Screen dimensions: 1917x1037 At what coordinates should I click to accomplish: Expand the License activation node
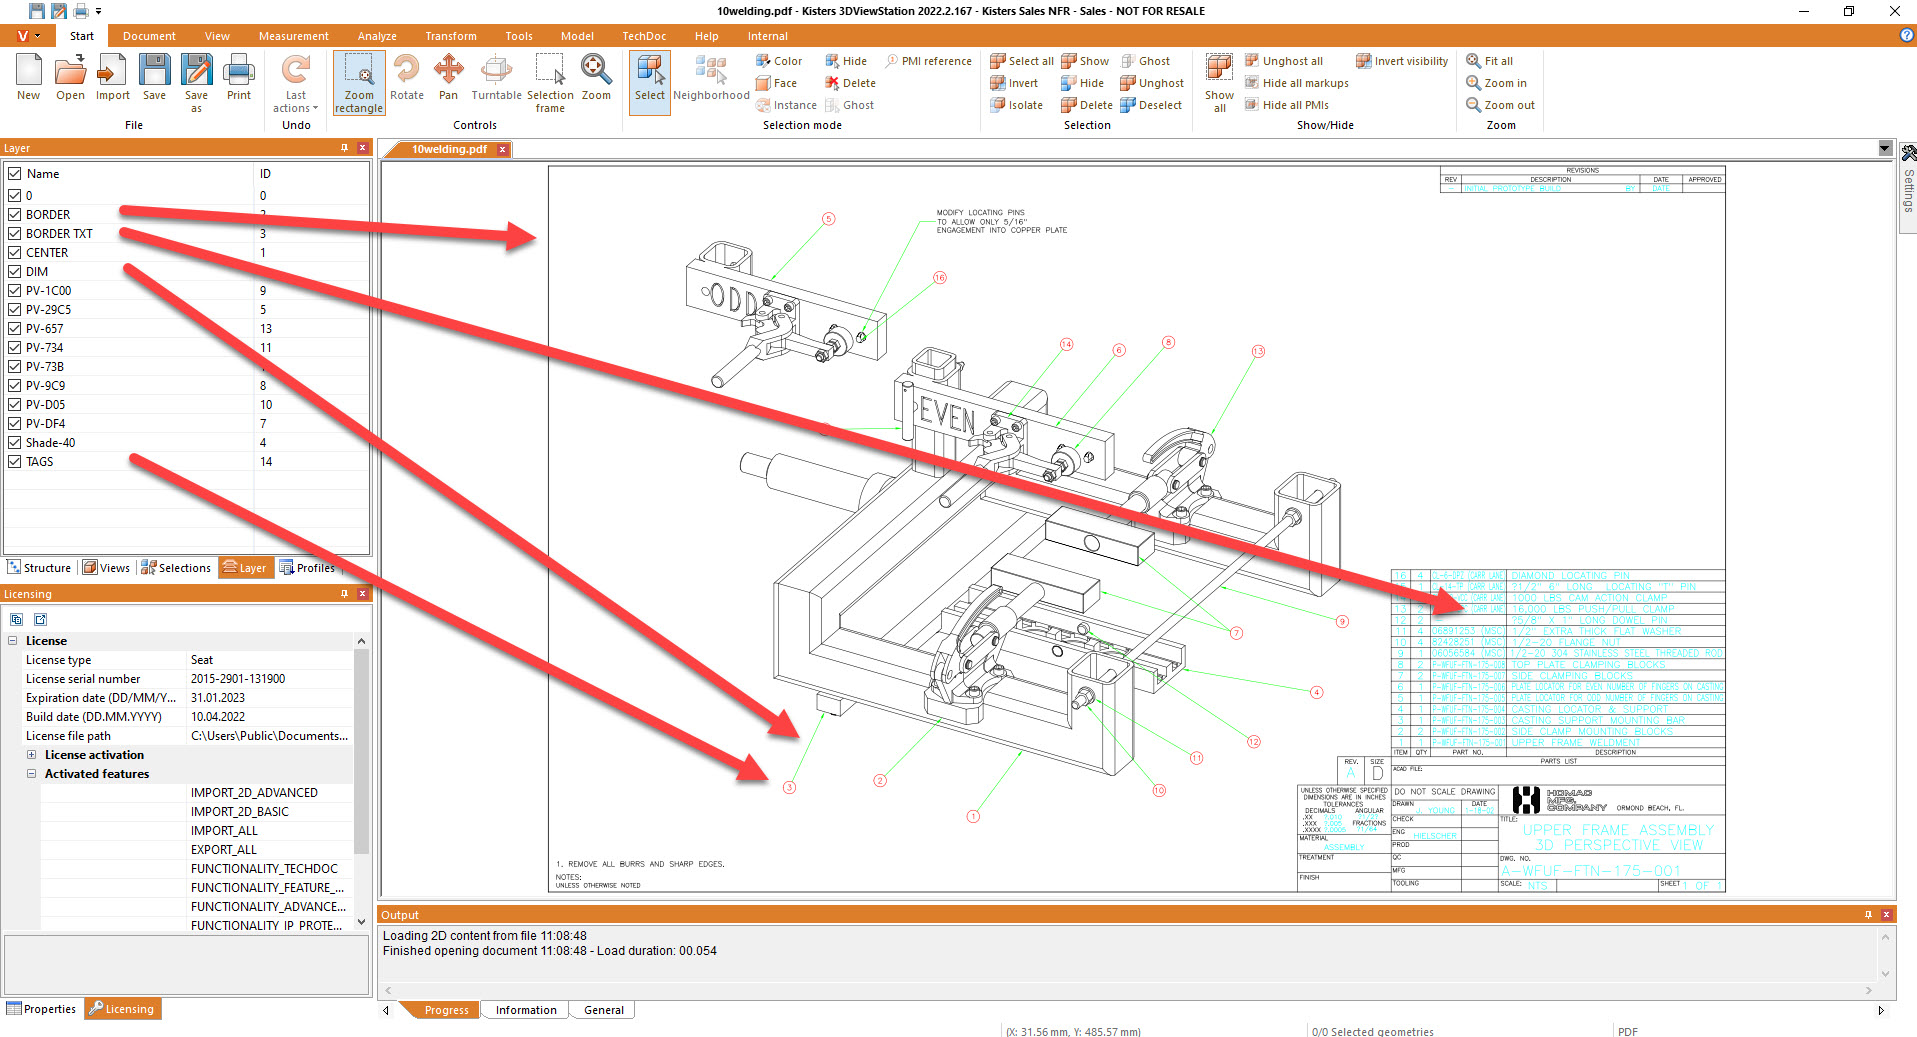(31, 755)
